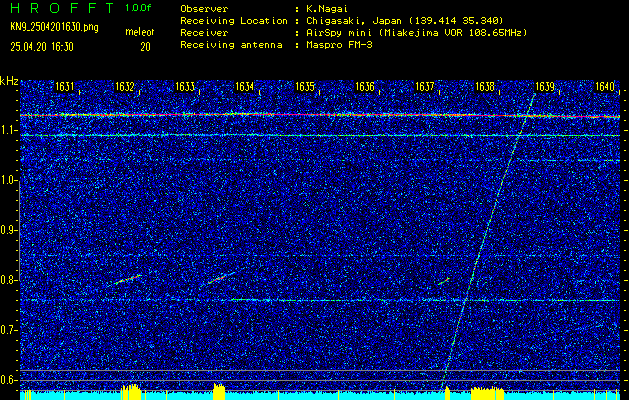Click the kHz axis unit label

[9, 81]
